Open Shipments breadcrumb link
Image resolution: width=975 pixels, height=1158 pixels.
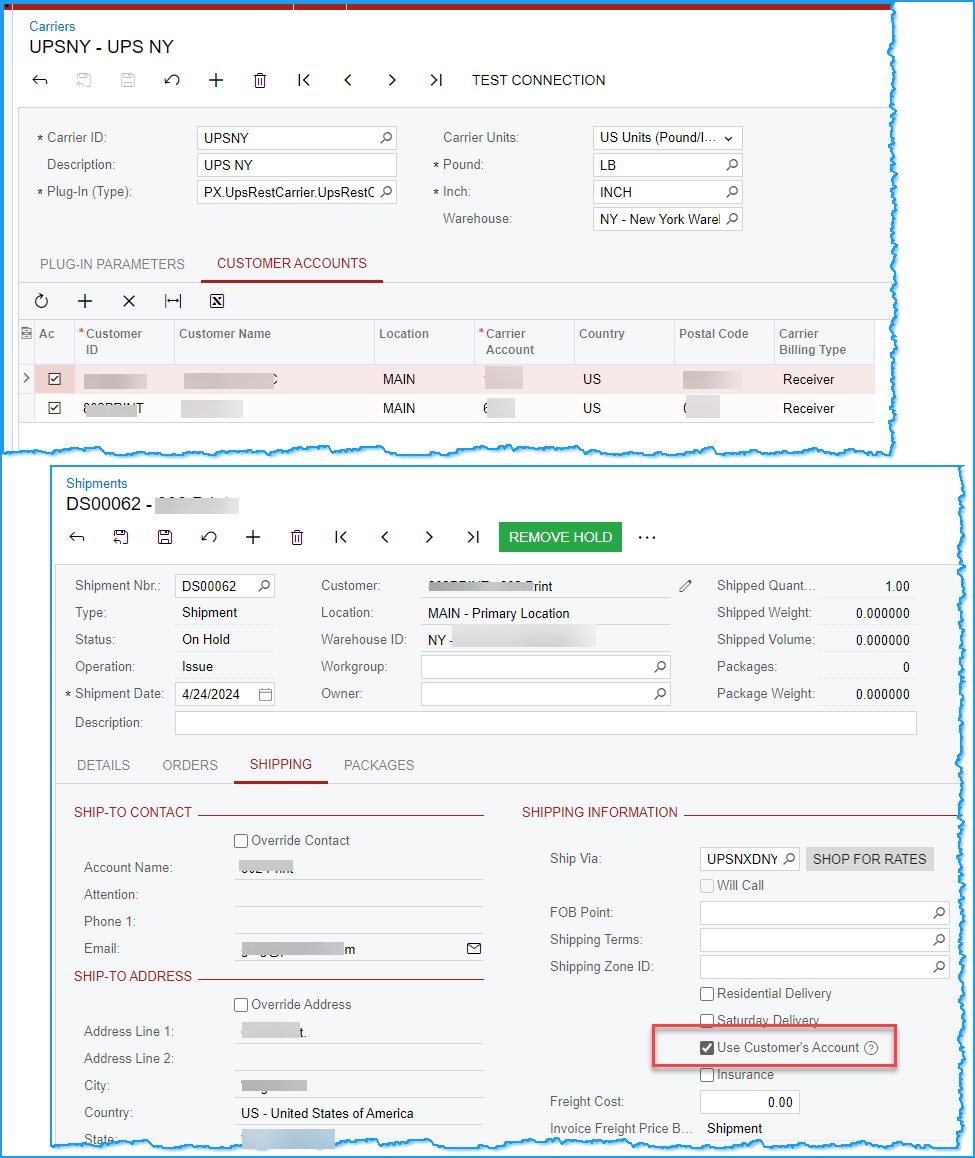(97, 483)
